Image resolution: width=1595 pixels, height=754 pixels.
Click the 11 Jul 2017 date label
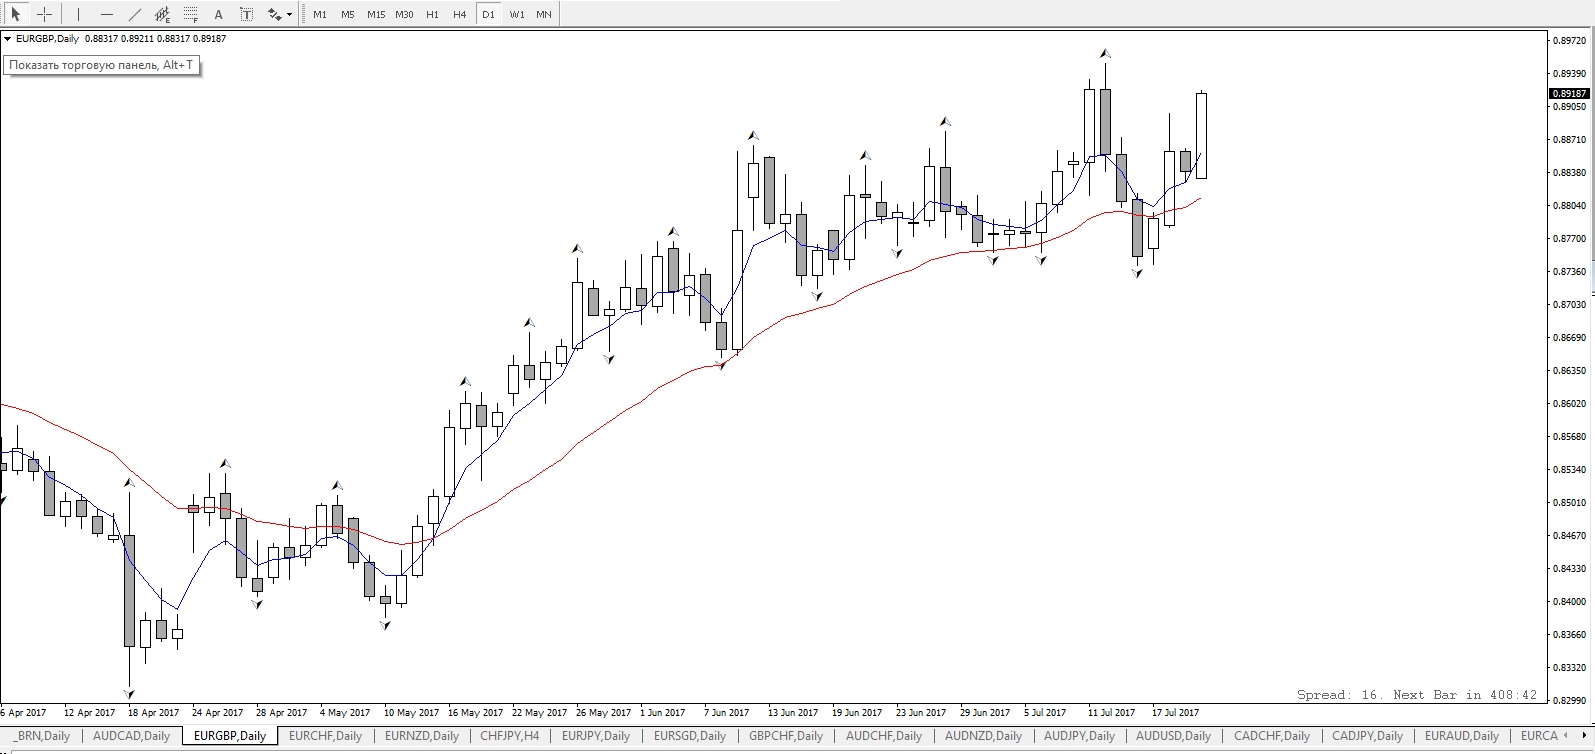point(1112,713)
